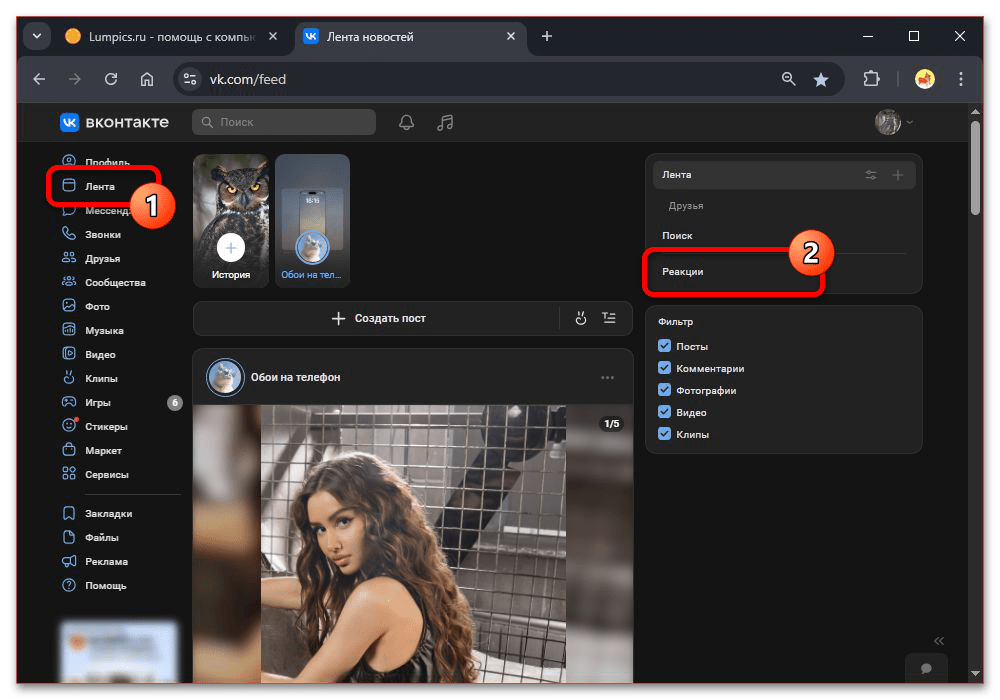The image size is (1000, 700).
Task: Disable the Клипы filter checkbox
Action: (665, 434)
